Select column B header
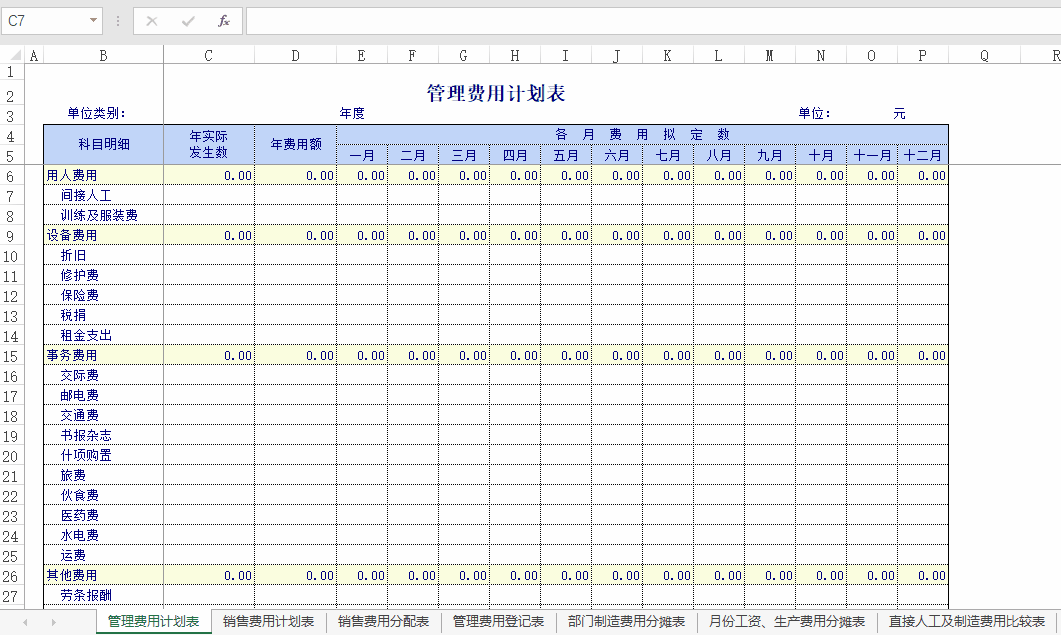Screen dimensions: 1061x635 (103, 56)
